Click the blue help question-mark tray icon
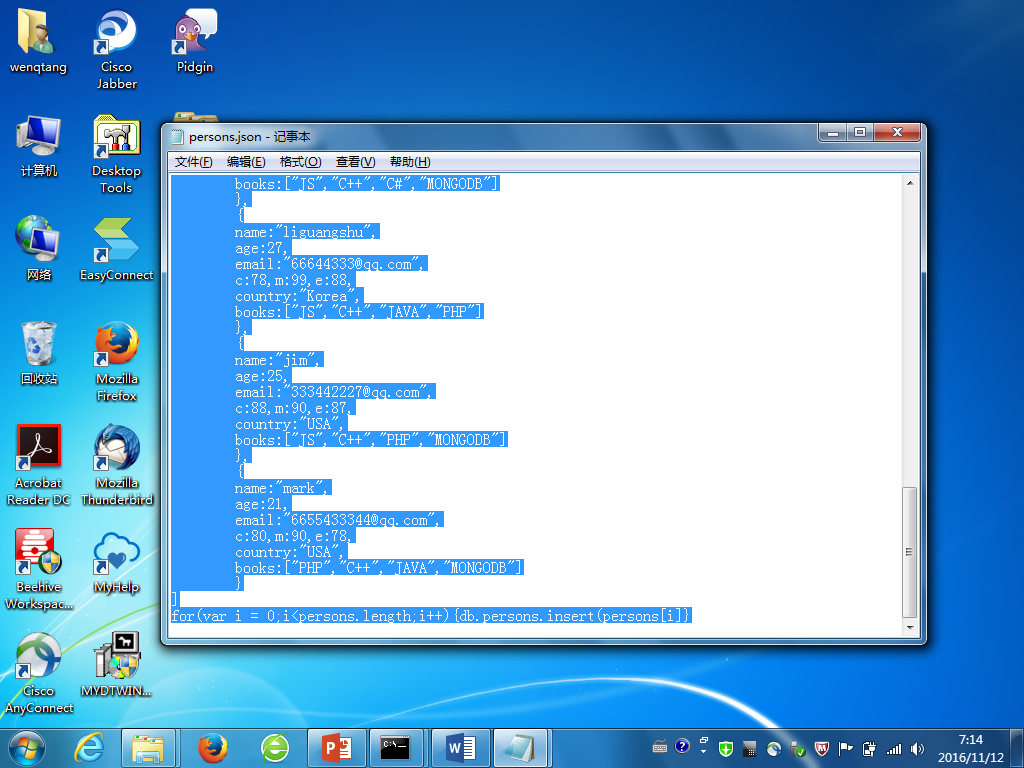The height and width of the screenshot is (768, 1024). tap(682, 746)
